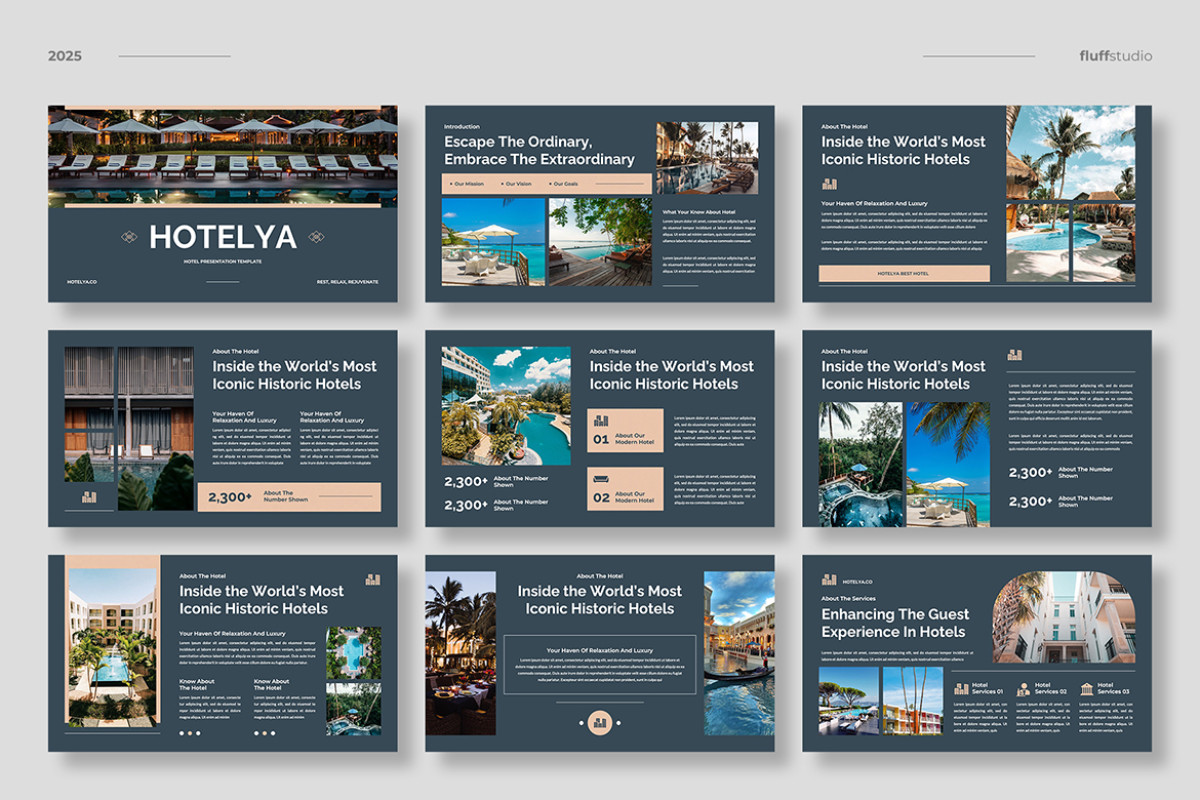Select the receptionist icon for Hotel Services 02
1200x800 pixels.
(1023, 688)
